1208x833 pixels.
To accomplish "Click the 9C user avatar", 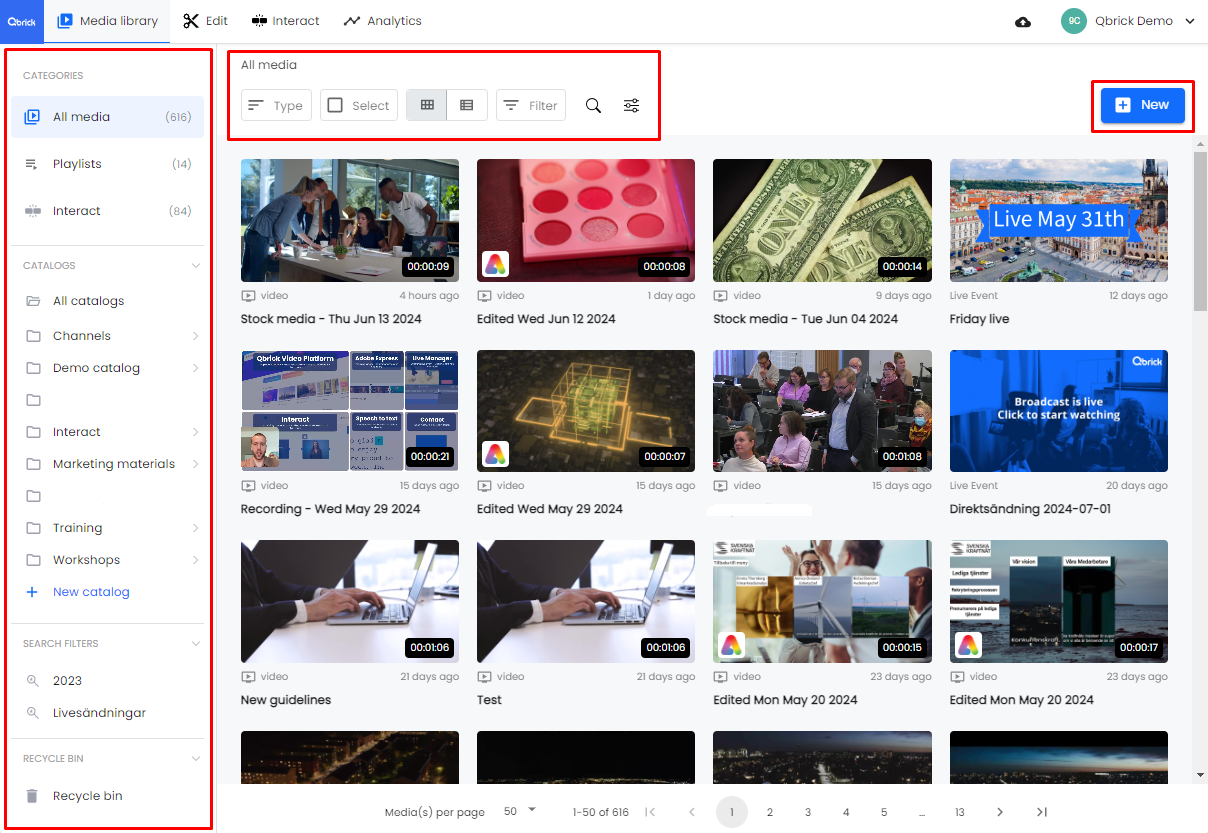I will pos(1074,21).
